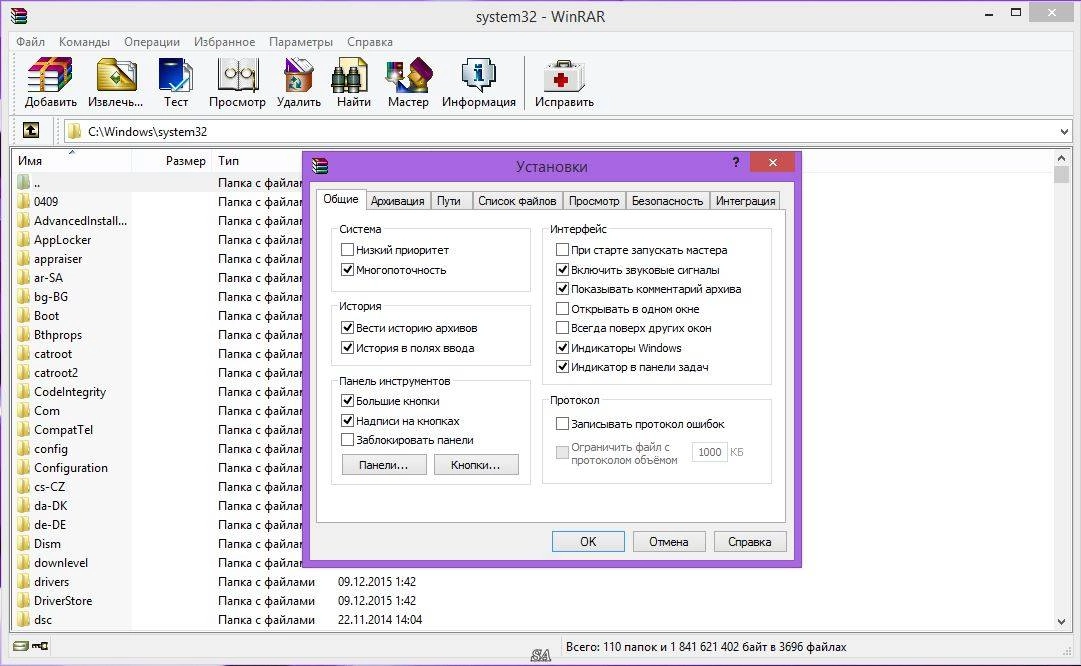Launch the Мастер wizard icon
The width and height of the screenshot is (1081, 666).
tap(409, 74)
